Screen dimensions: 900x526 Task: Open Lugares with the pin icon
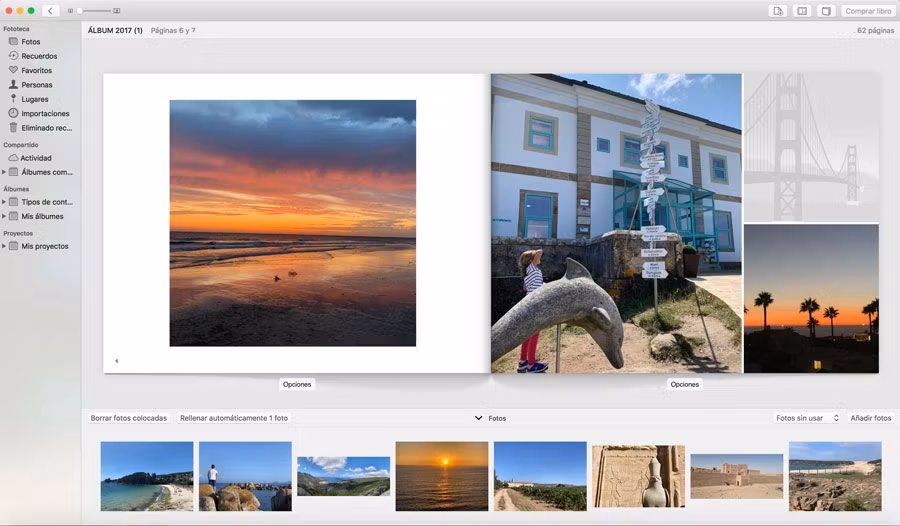[x=34, y=99]
